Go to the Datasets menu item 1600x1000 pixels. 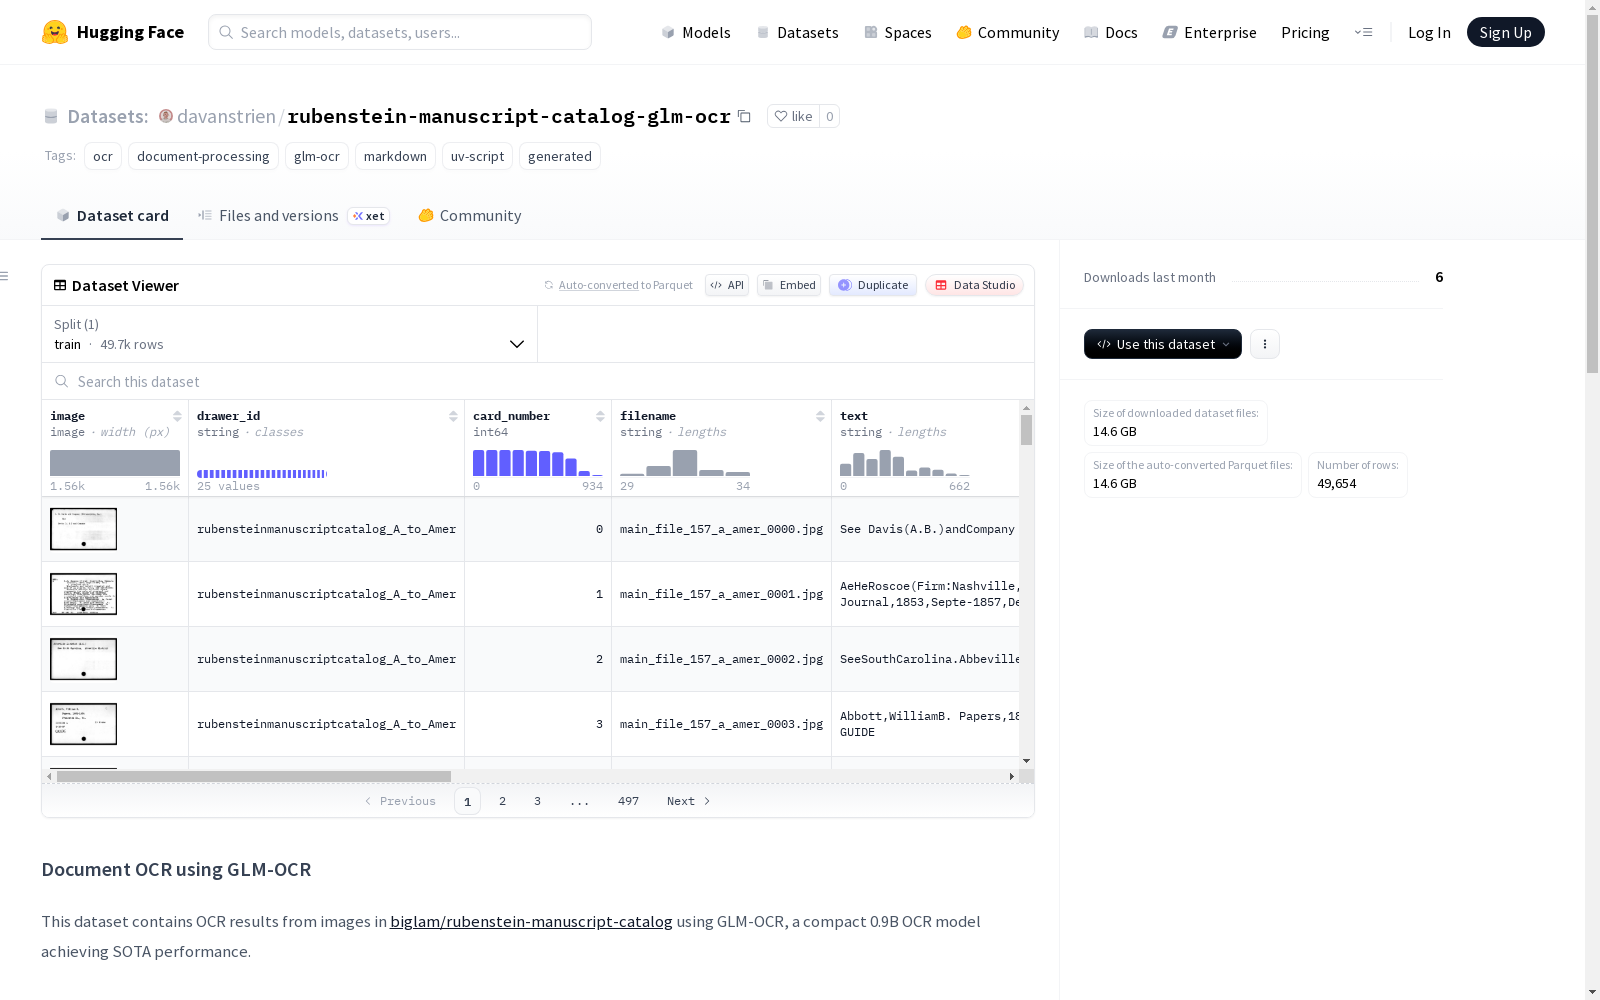click(797, 32)
